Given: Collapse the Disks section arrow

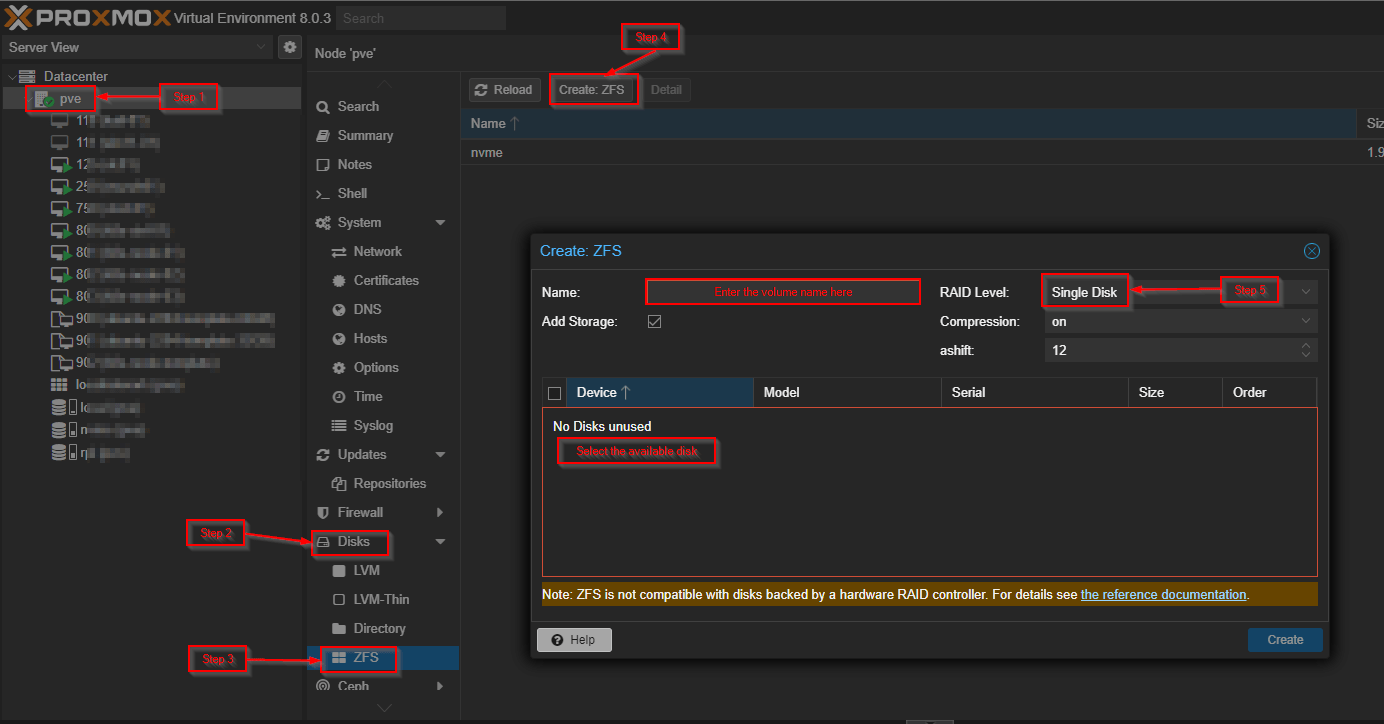Looking at the screenshot, I should 440,541.
